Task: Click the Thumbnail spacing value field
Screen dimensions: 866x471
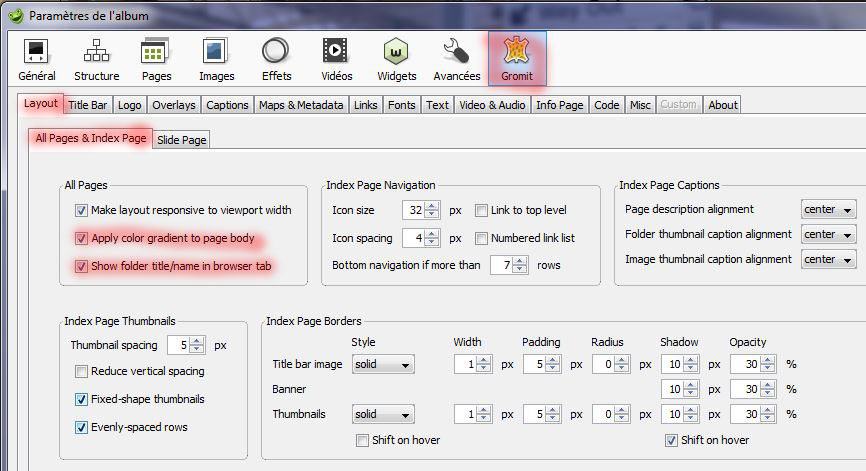Action: tap(179, 345)
